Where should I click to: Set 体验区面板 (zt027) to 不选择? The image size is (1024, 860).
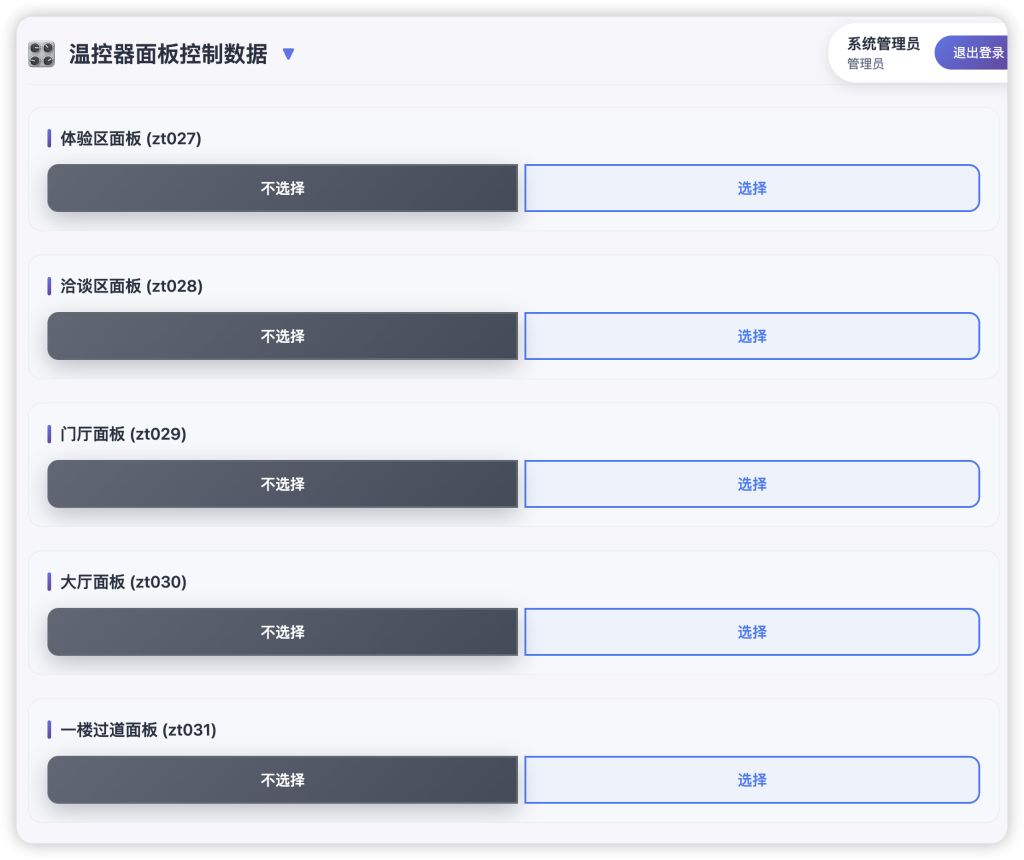click(282, 188)
